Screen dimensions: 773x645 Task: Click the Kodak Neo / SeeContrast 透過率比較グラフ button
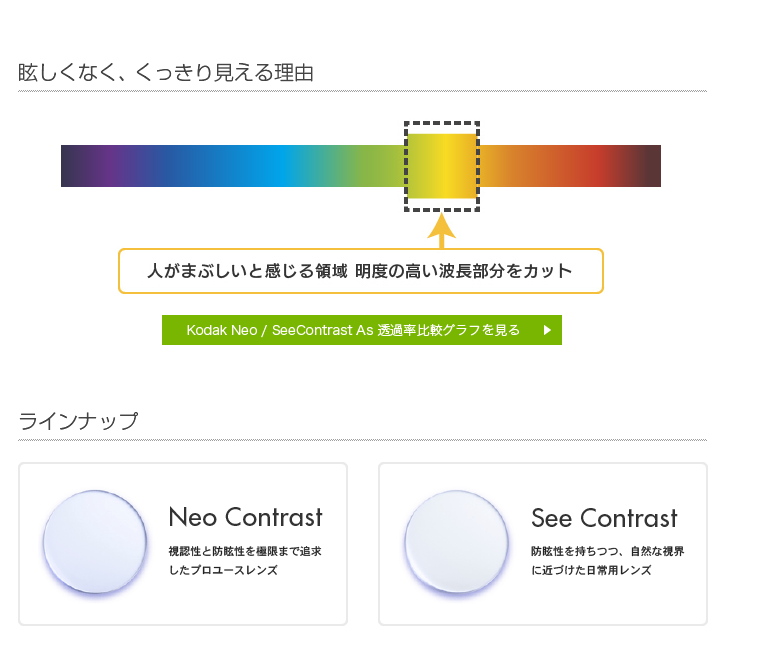[353, 330]
